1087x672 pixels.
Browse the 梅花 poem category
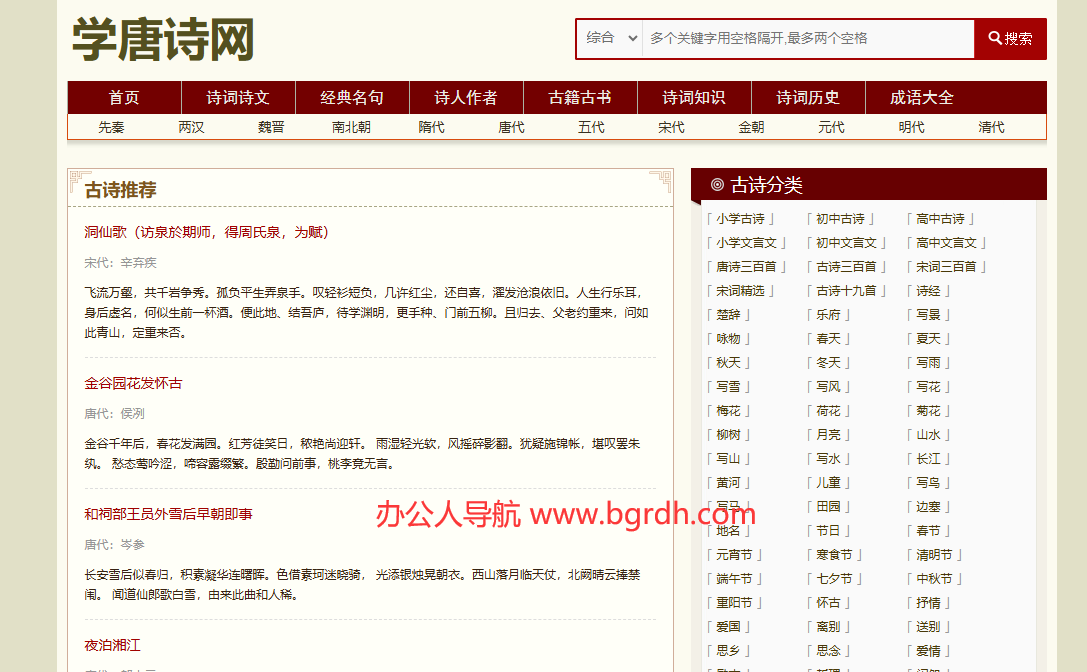click(728, 411)
